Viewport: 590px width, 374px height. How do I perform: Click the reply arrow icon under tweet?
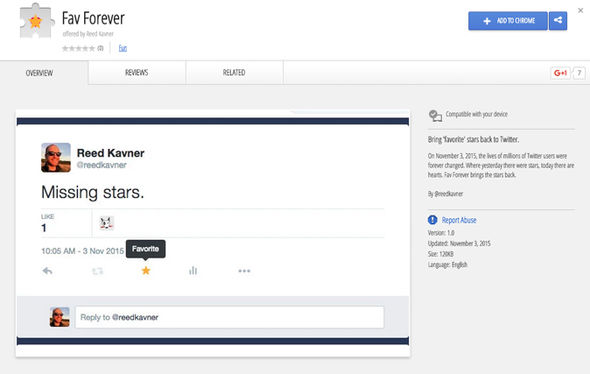point(47,271)
